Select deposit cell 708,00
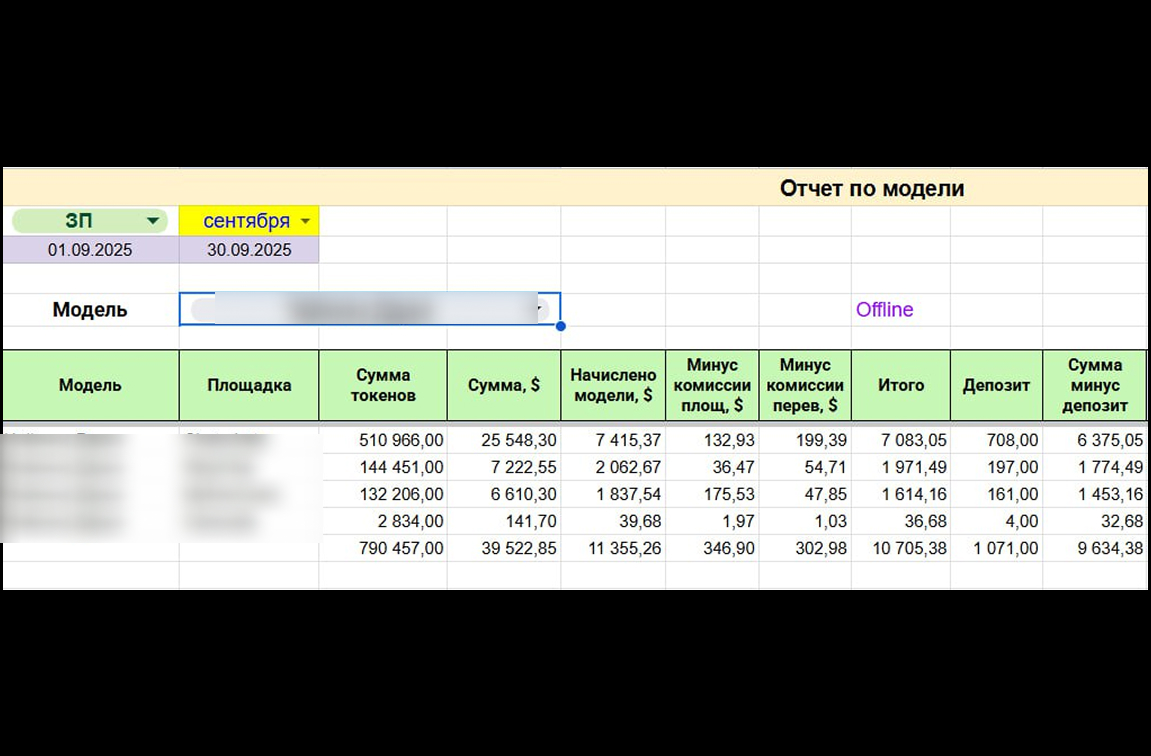 996,440
